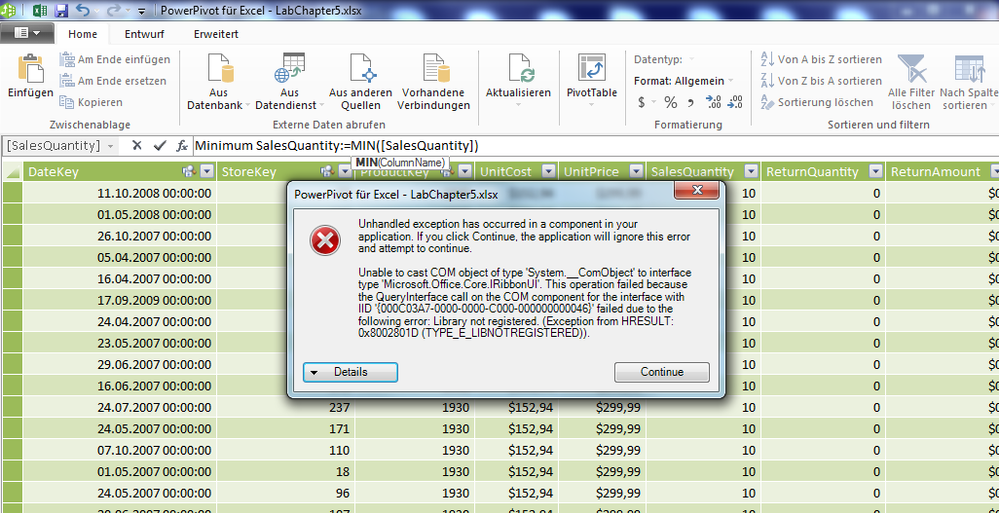Image resolution: width=999 pixels, height=513 pixels.
Task: Open SalesQuantity column filter dropdown
Action: tap(751, 171)
